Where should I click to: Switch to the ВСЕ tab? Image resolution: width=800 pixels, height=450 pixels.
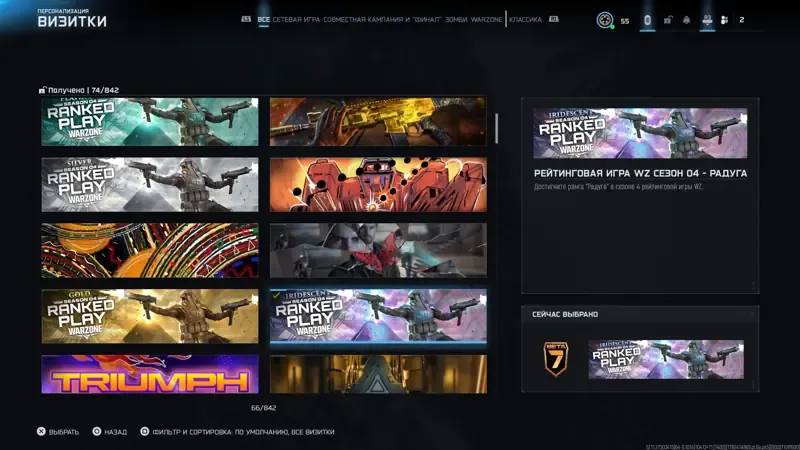click(x=263, y=20)
